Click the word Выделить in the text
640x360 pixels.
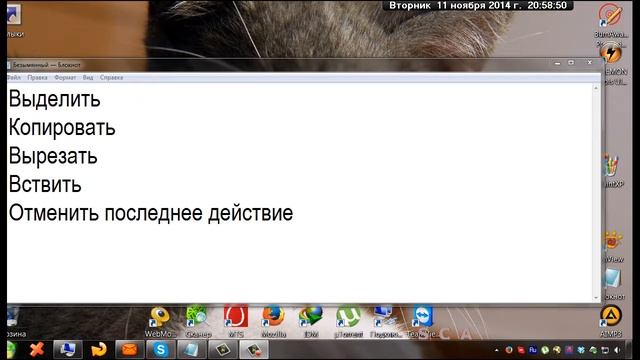(55, 99)
